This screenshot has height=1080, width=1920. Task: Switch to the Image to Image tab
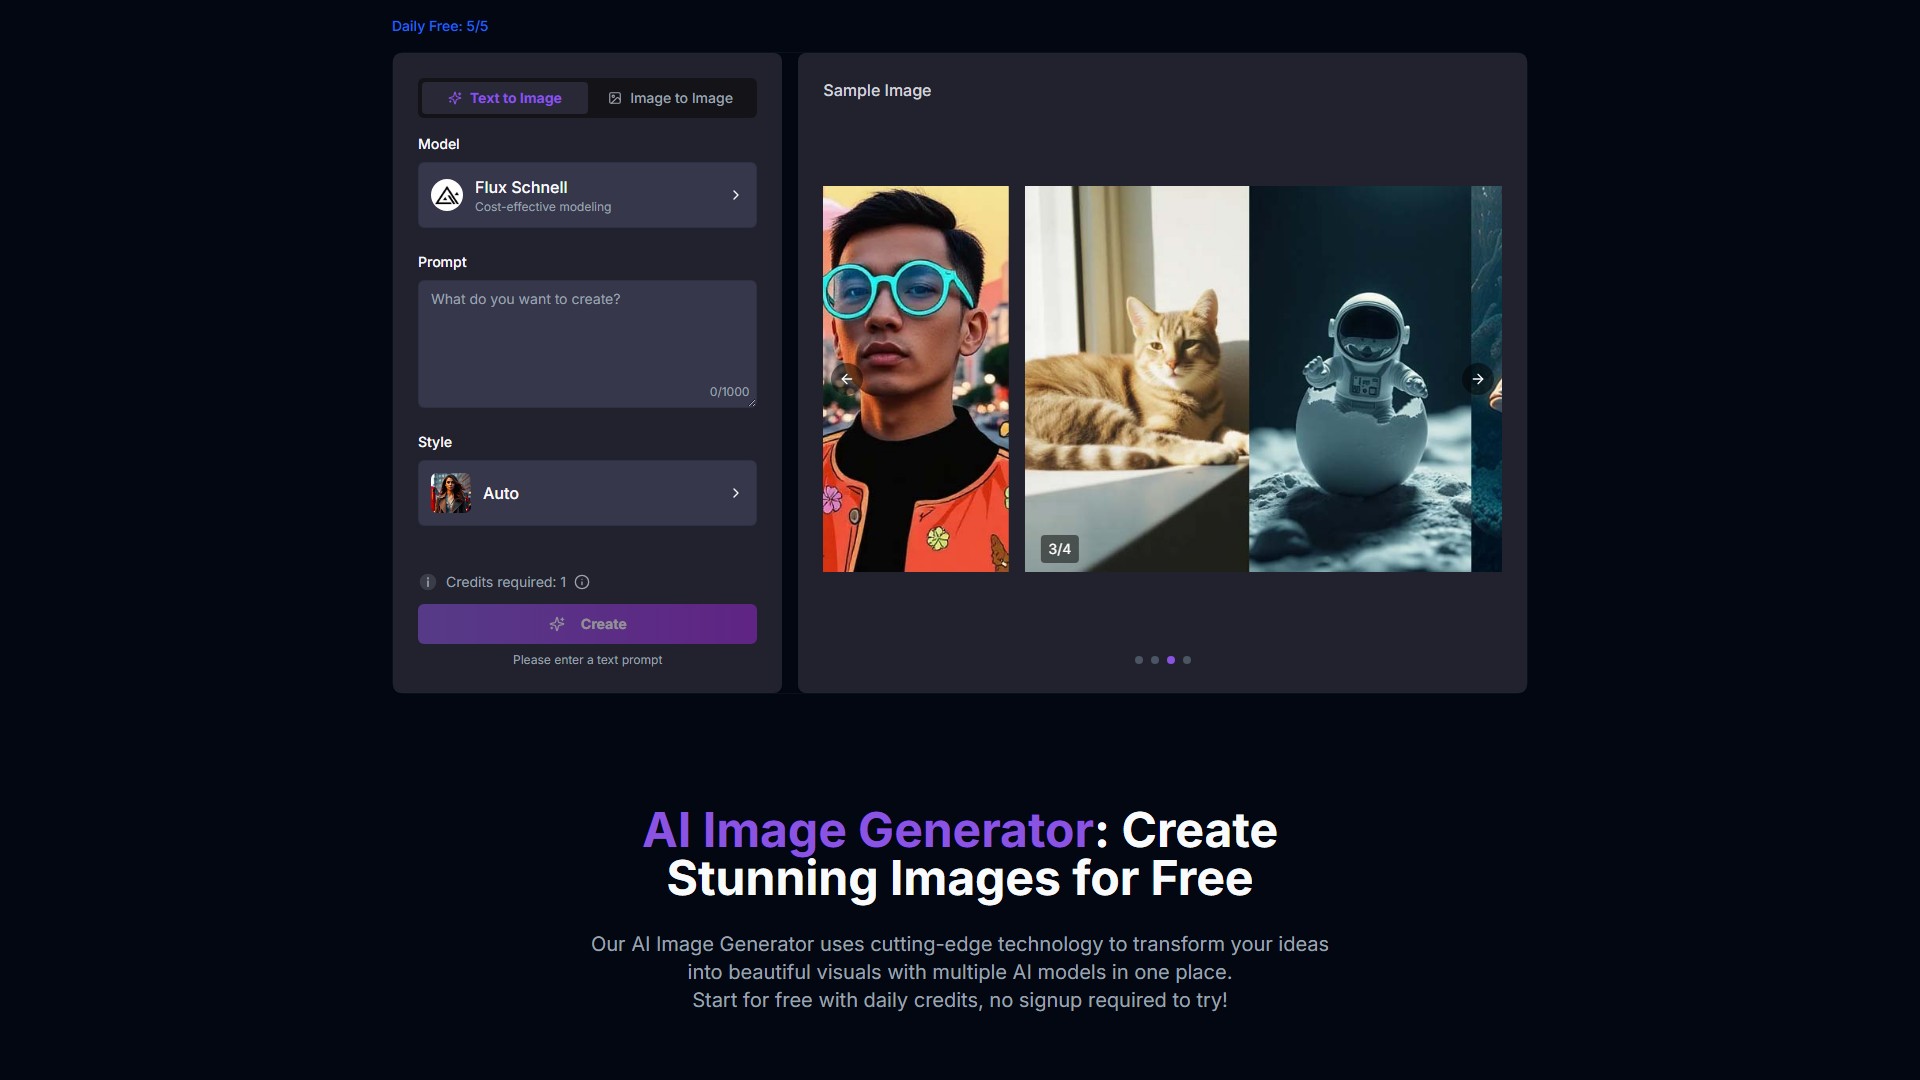[x=670, y=98]
